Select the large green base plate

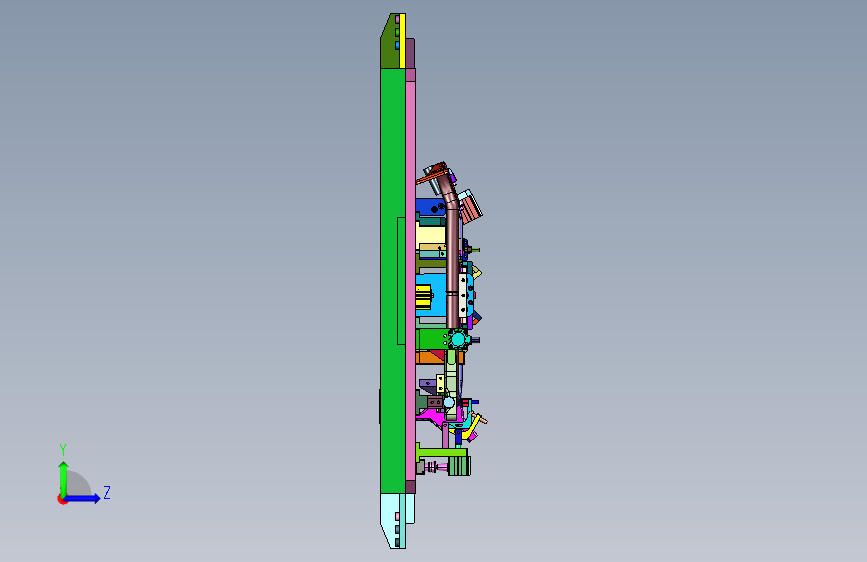pos(393,281)
